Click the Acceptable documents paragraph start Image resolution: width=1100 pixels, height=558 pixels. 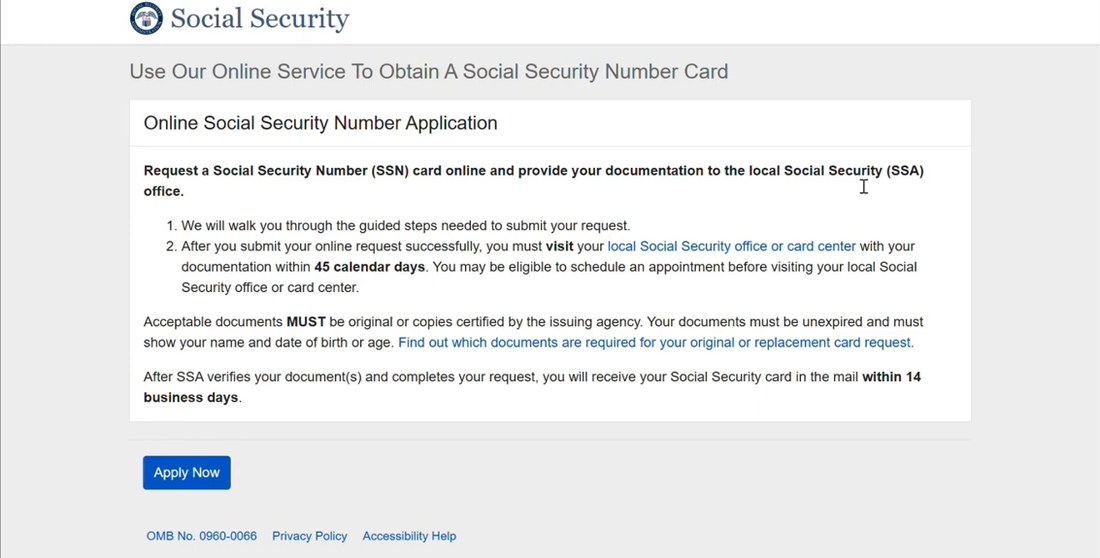click(213, 321)
